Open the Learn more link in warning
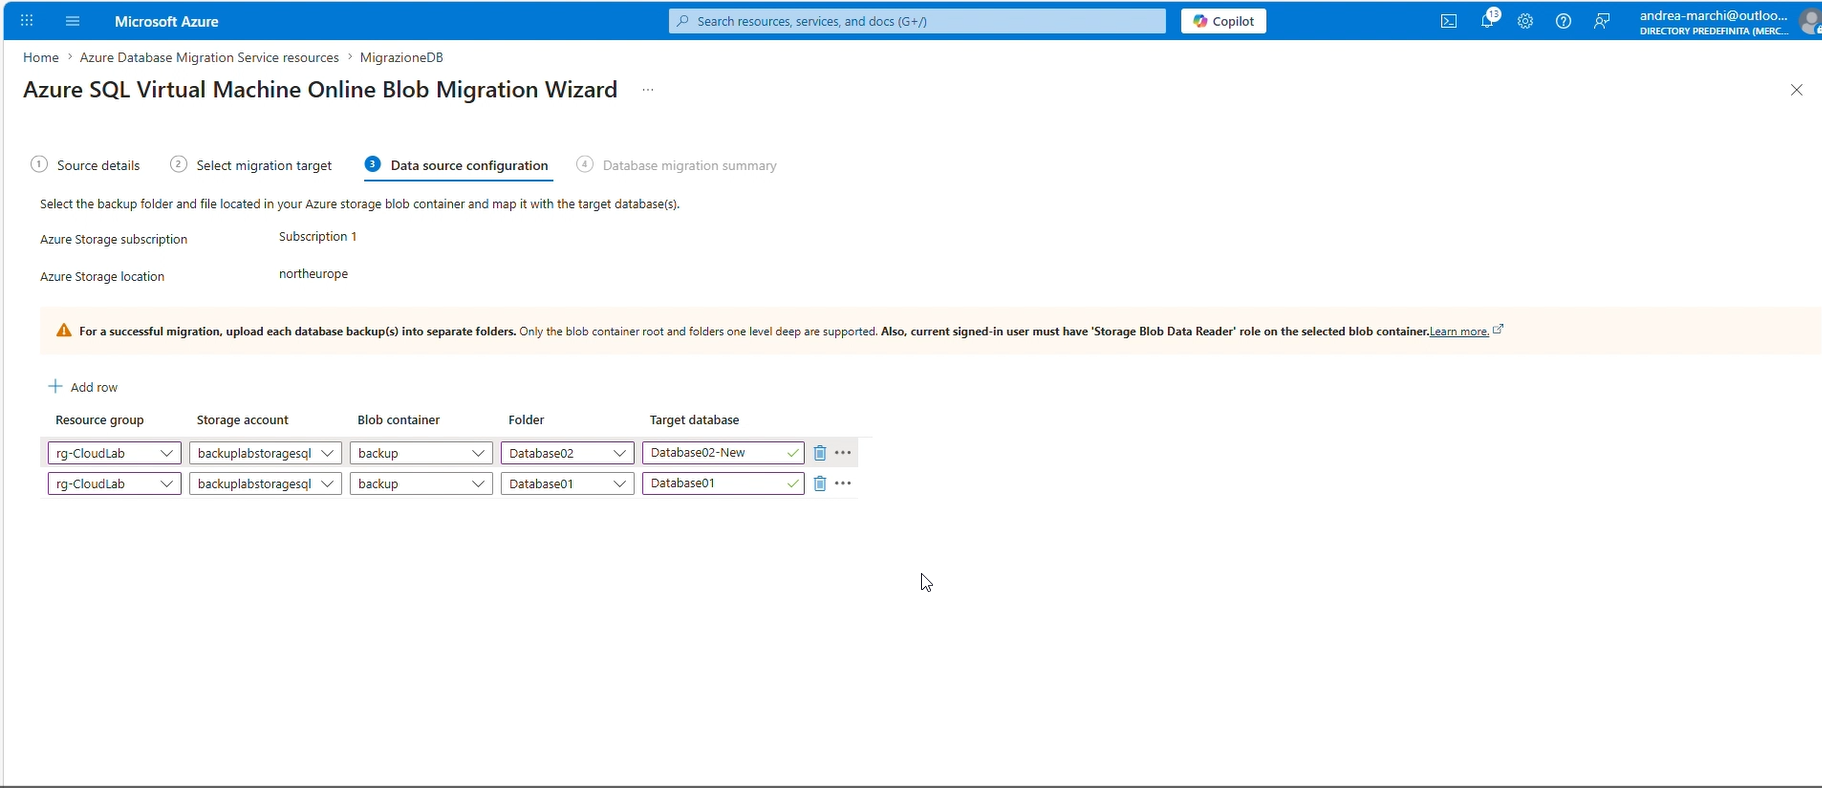Viewport: 1822px width, 788px height. (1459, 332)
